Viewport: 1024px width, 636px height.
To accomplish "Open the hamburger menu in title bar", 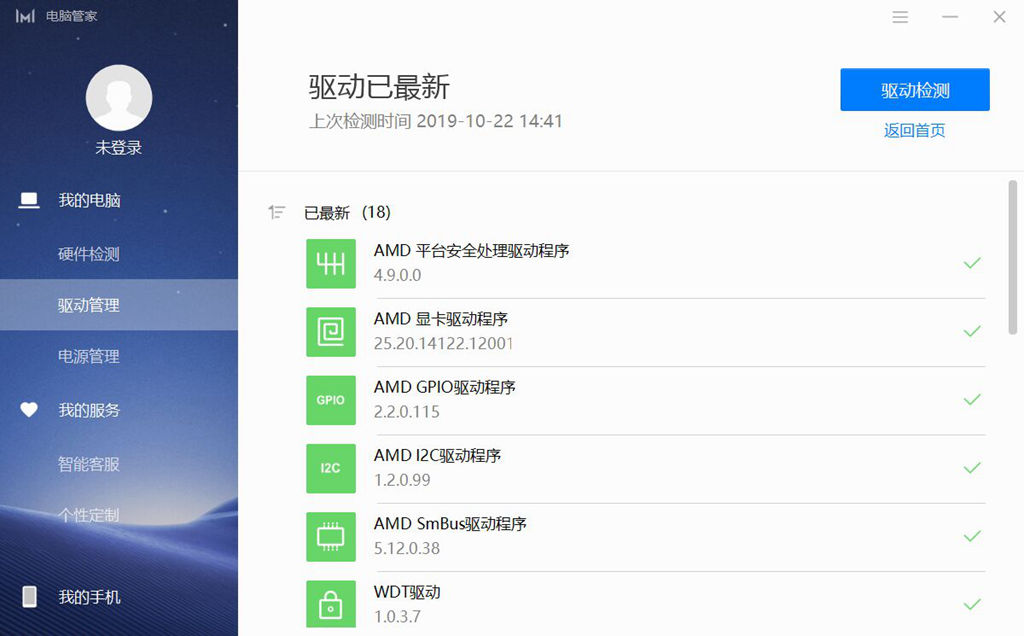I will (899, 16).
